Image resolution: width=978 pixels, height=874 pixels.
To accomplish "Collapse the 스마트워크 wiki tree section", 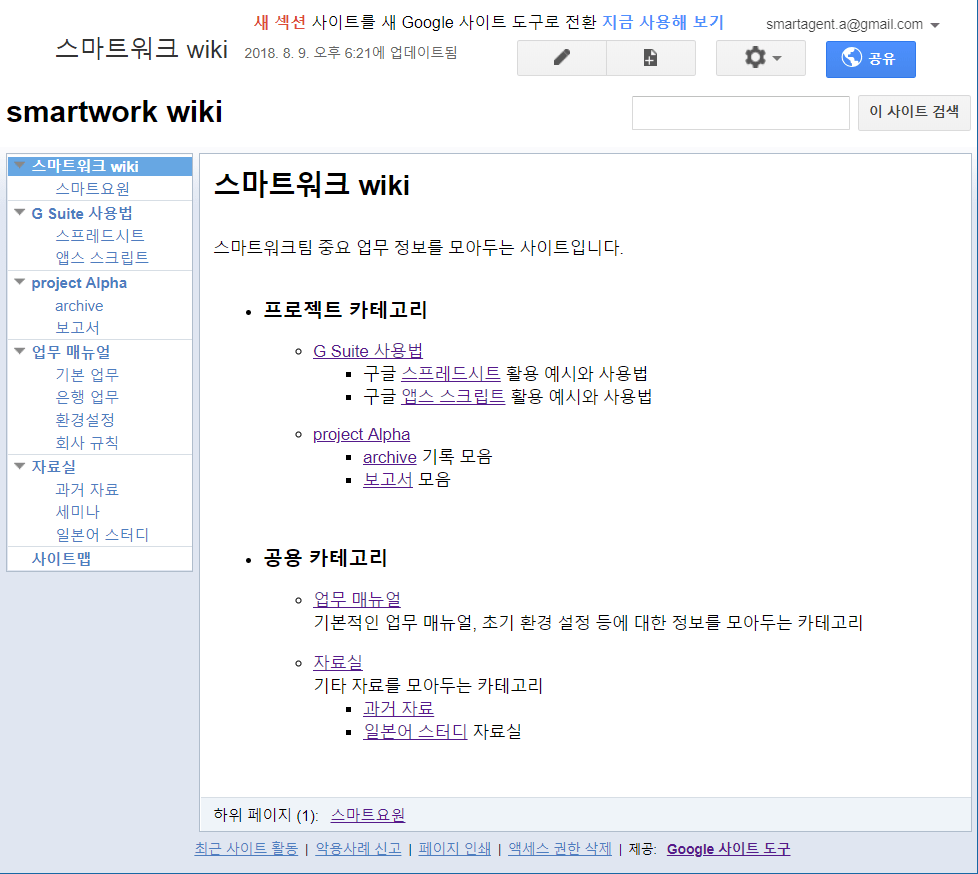I will [x=18, y=165].
